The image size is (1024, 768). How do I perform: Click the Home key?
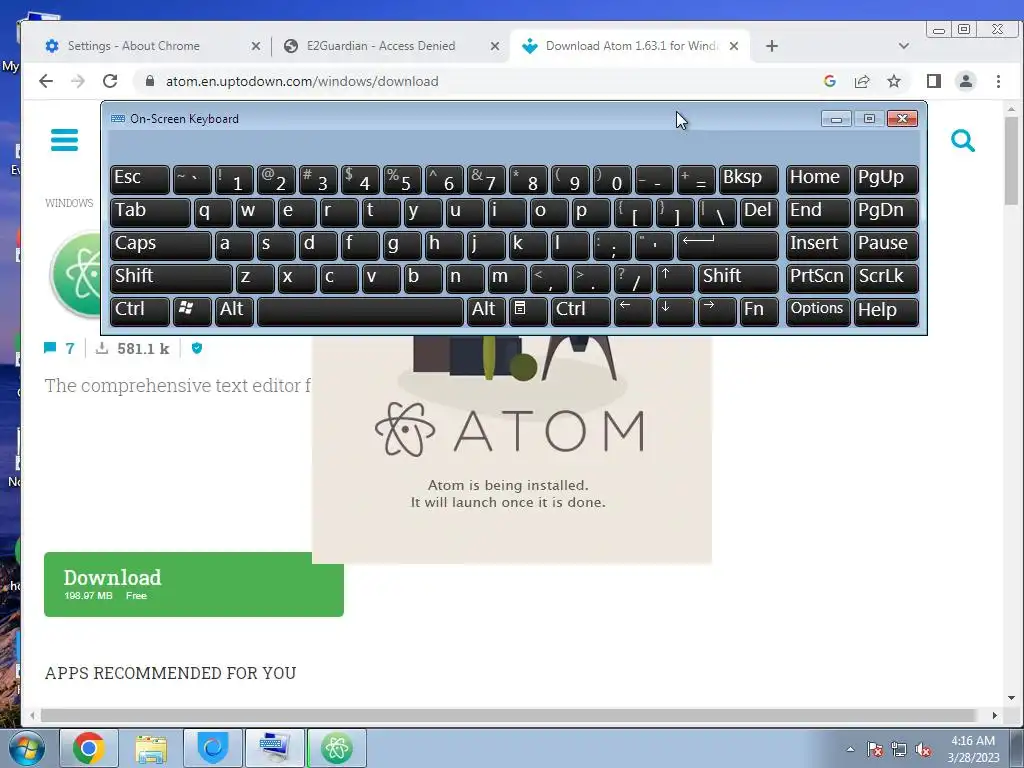click(817, 180)
